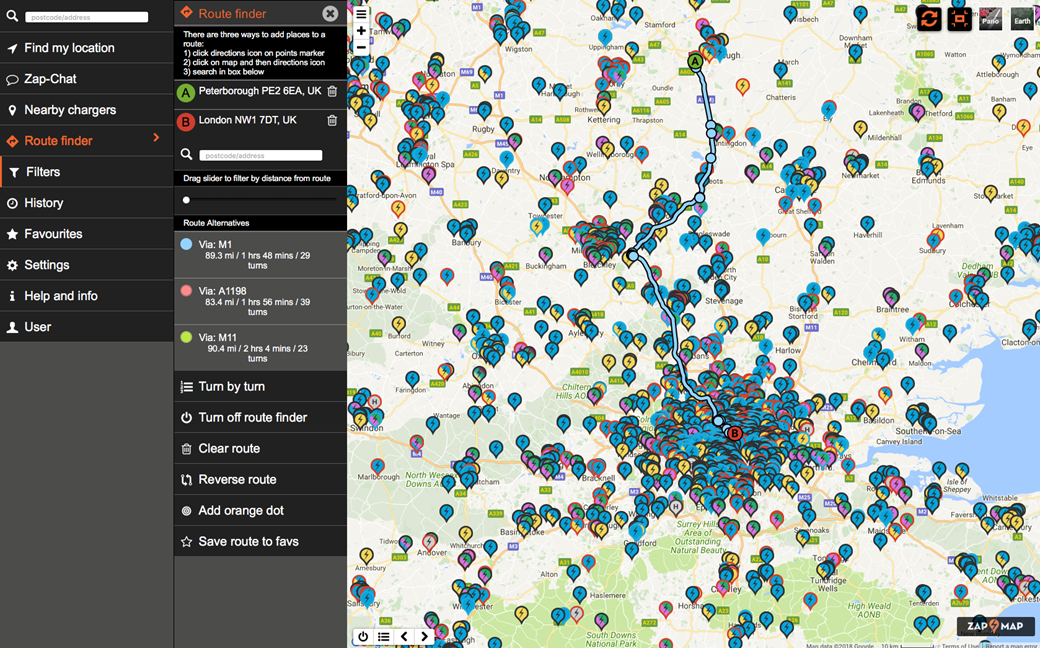Click Clear route button

(x=260, y=448)
